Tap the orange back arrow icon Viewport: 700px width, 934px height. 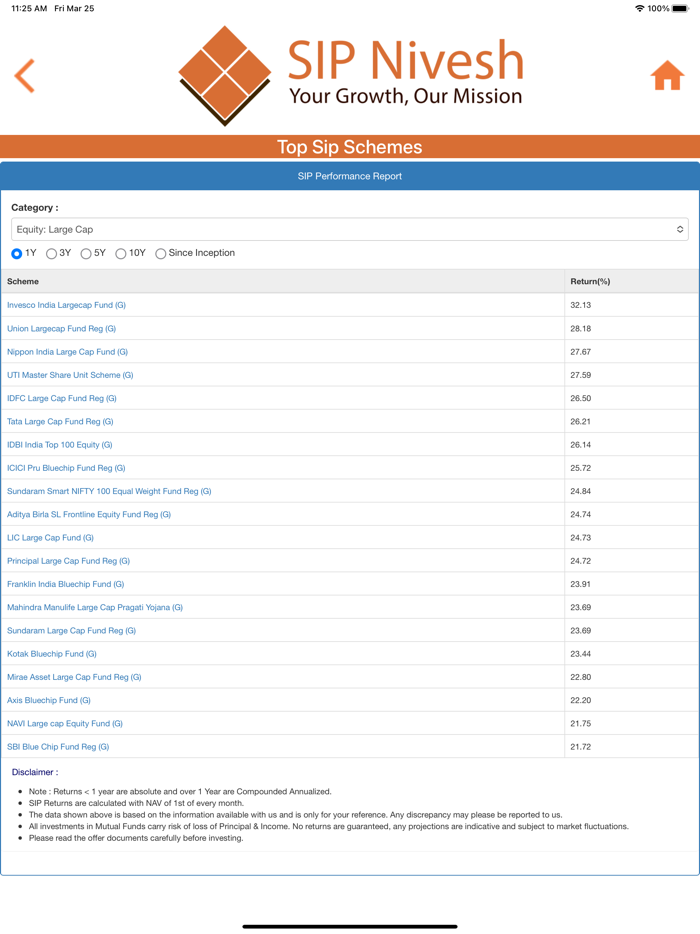[24, 76]
